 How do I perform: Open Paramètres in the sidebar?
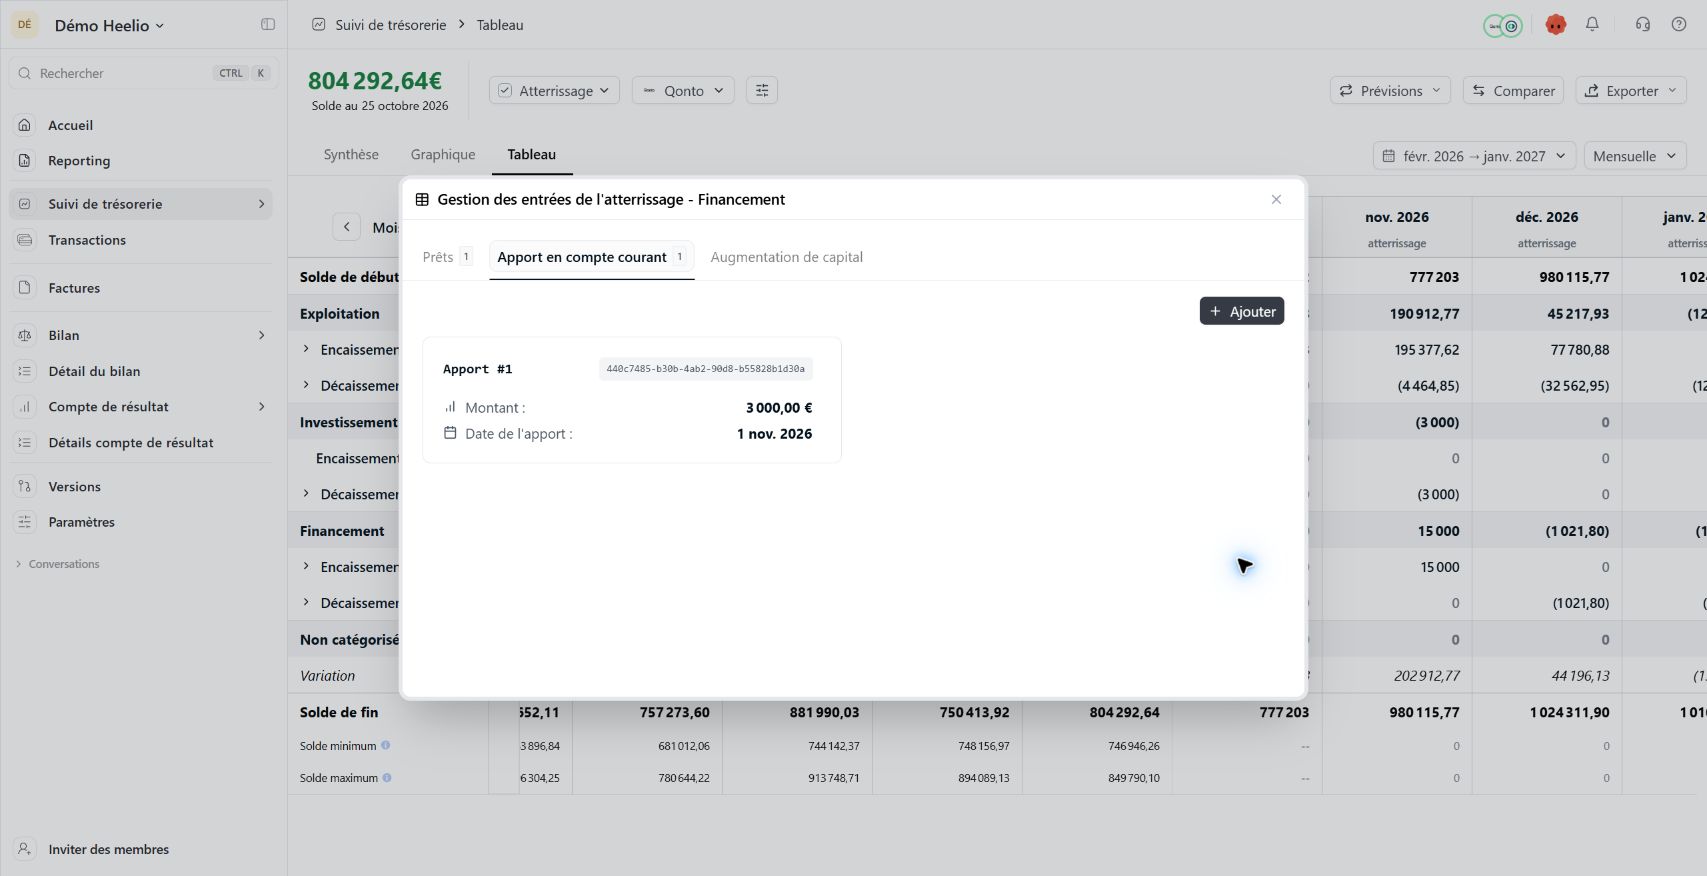point(141,522)
